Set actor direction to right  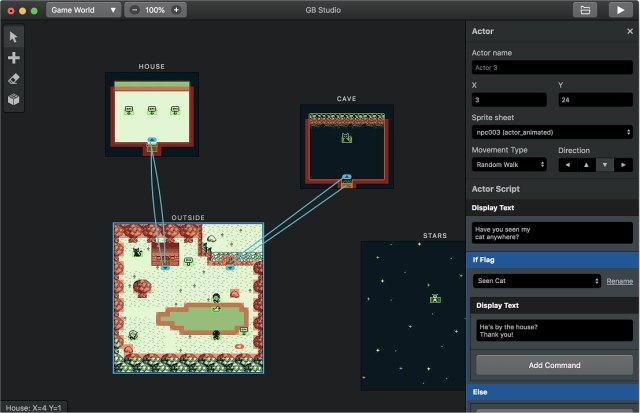click(623, 165)
